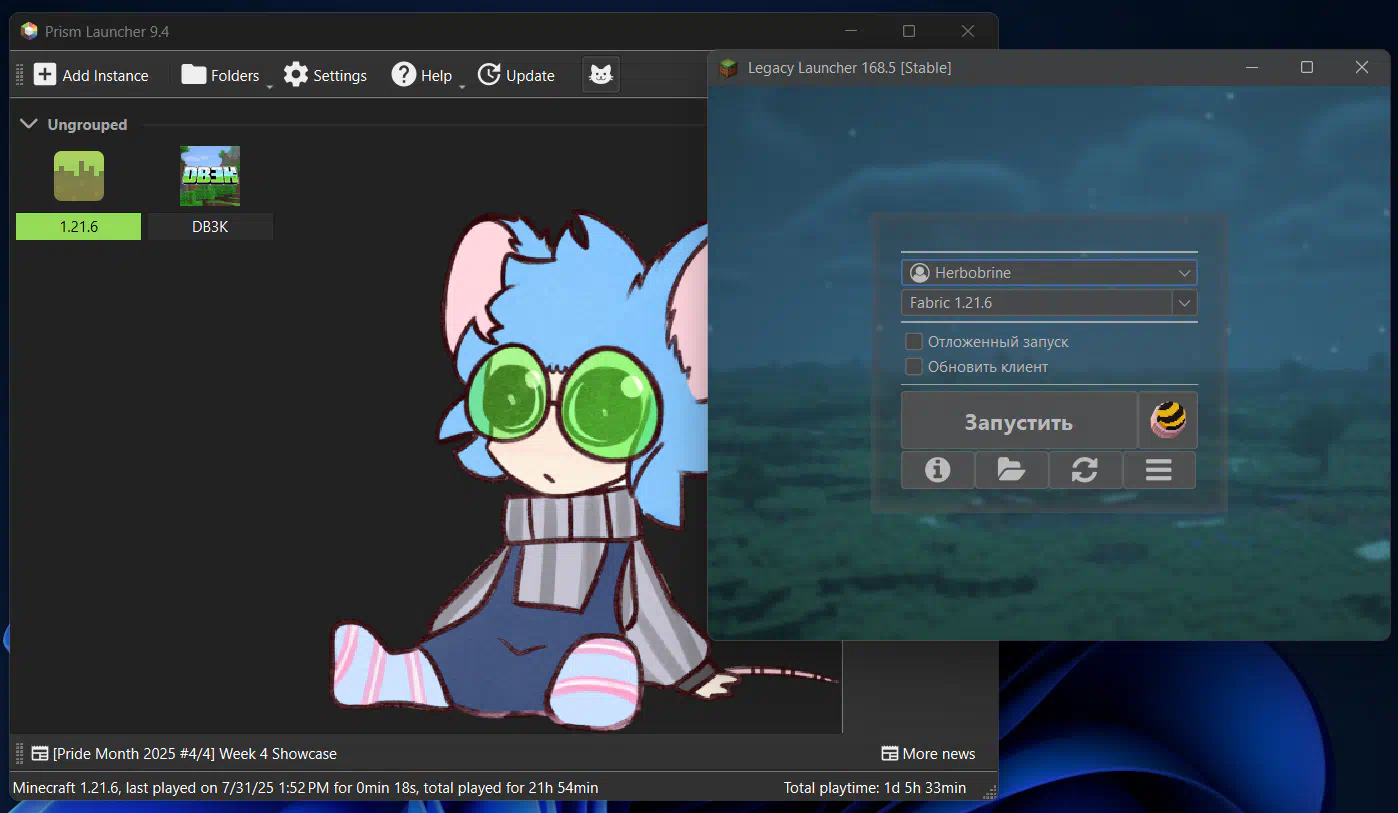Open Prism Launcher Settings

pos(325,75)
